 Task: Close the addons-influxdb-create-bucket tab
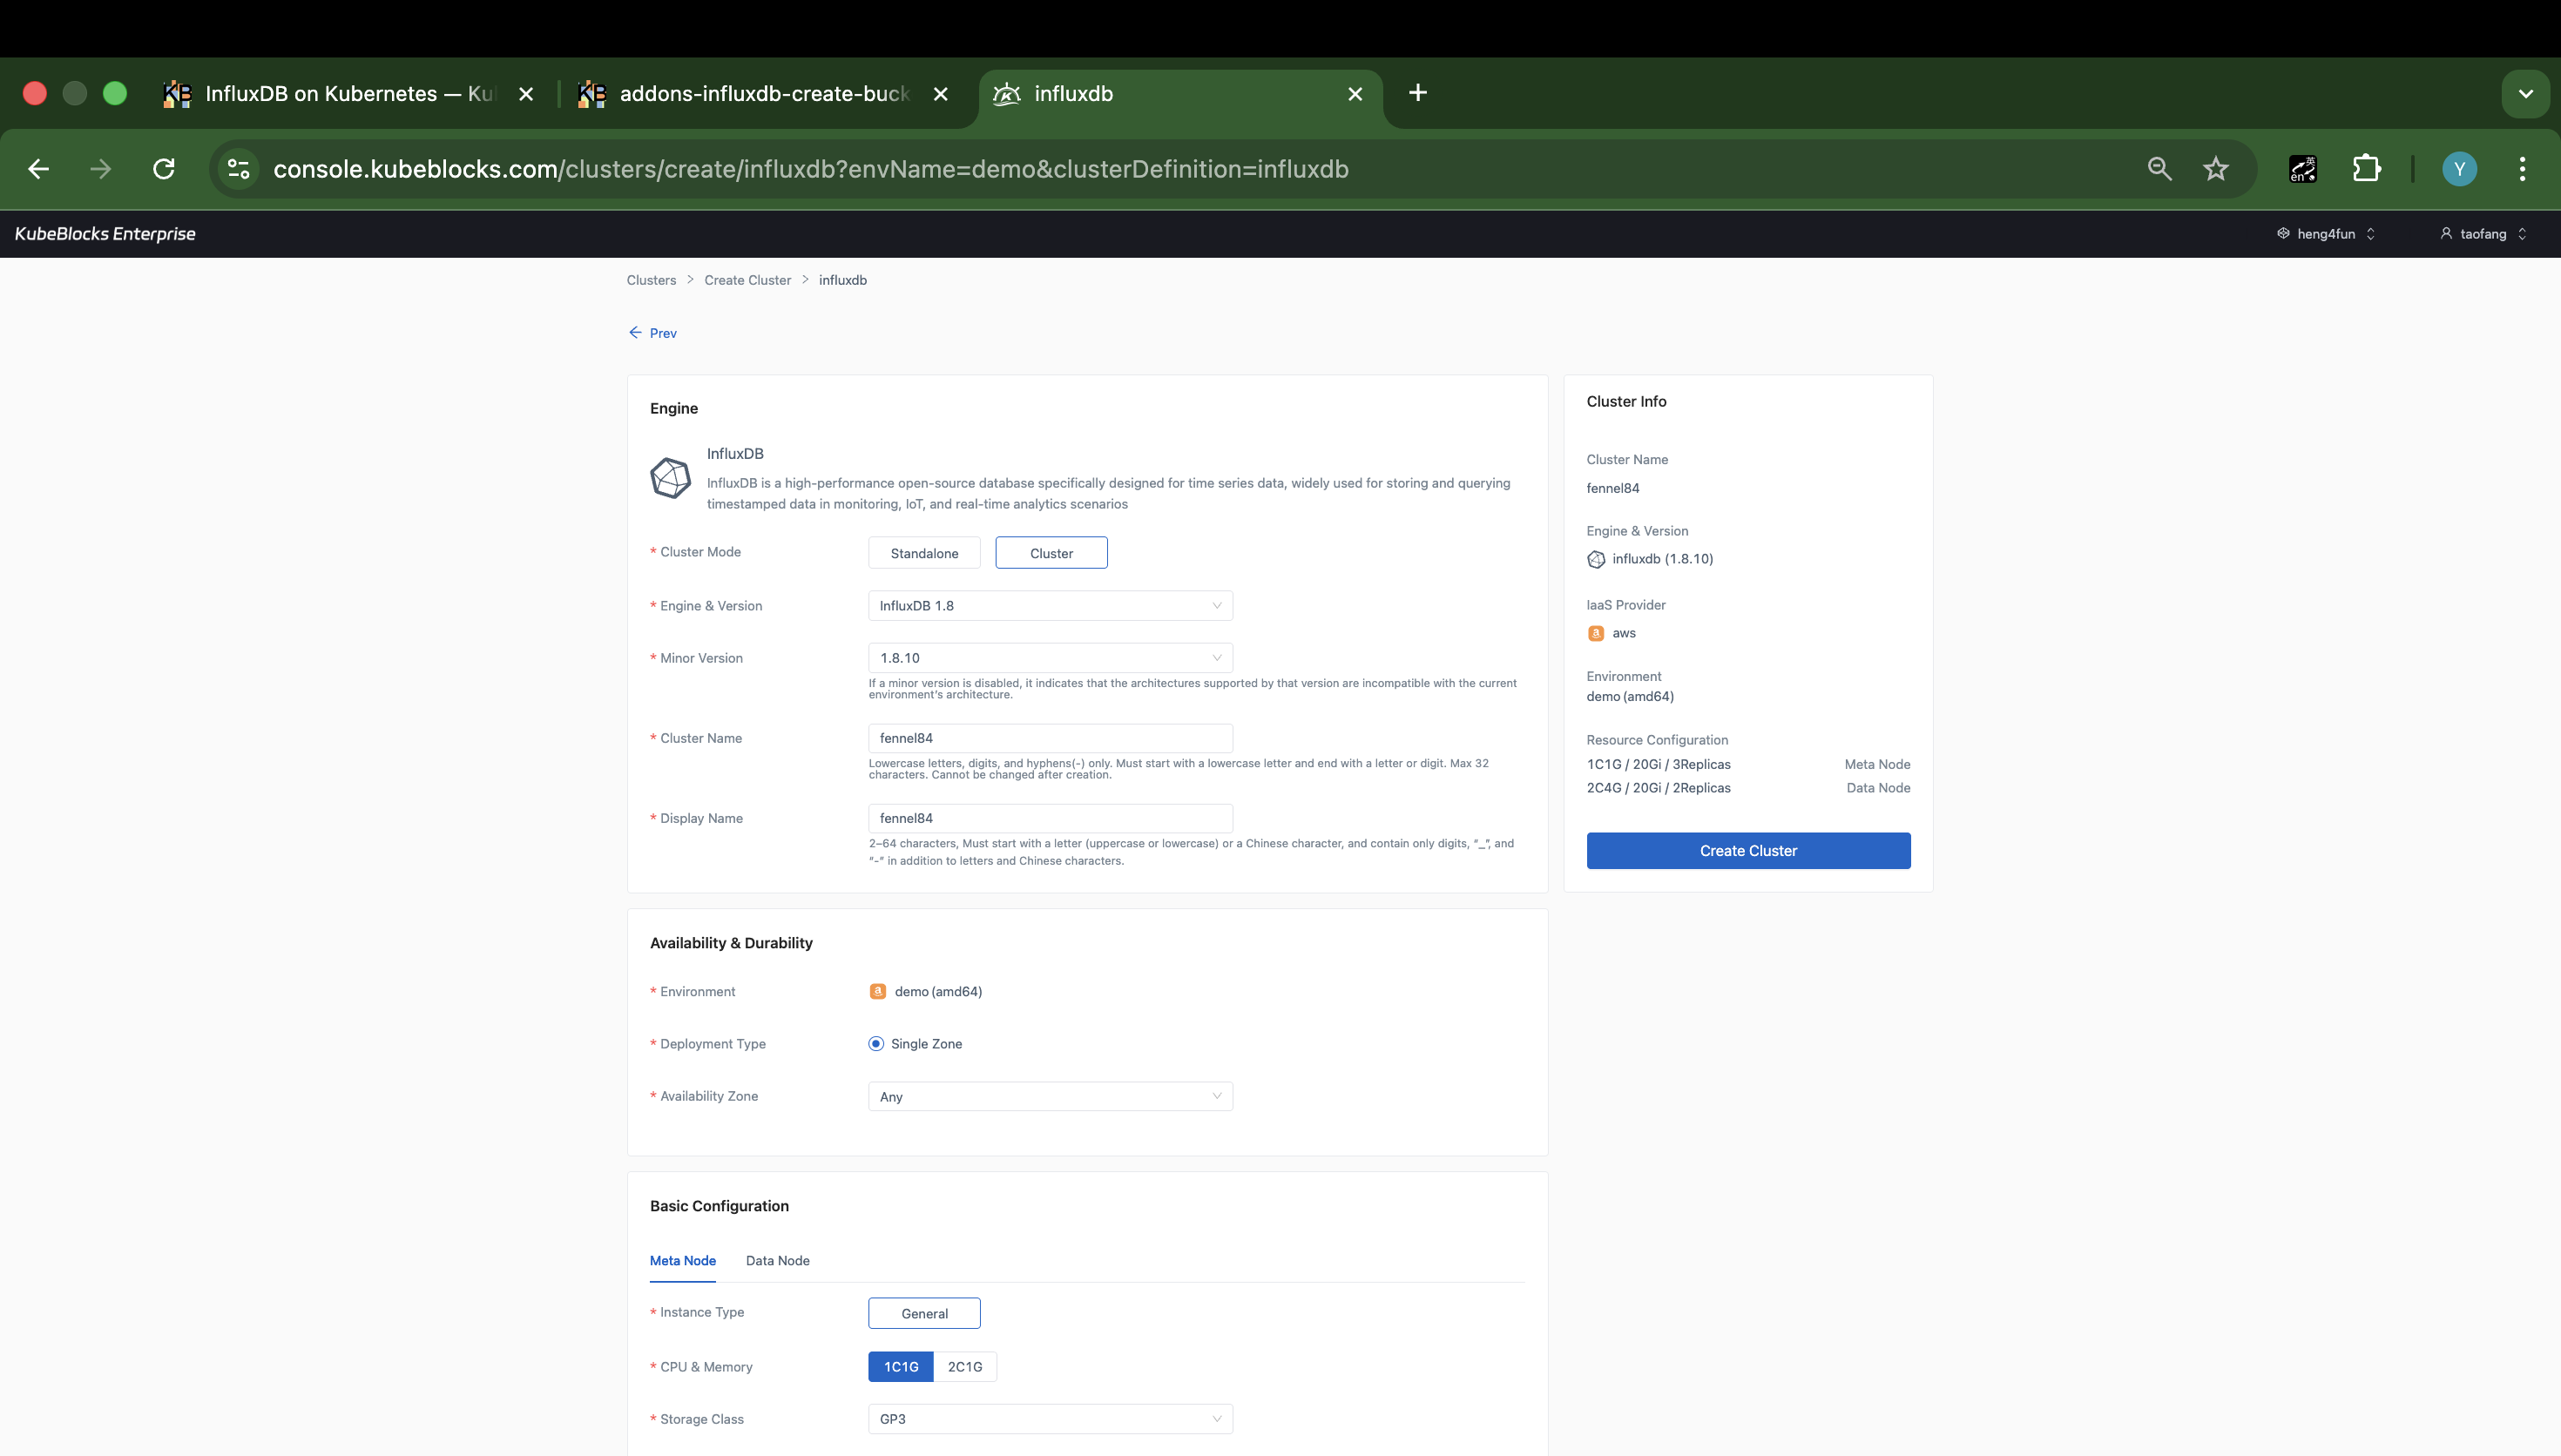click(x=940, y=94)
